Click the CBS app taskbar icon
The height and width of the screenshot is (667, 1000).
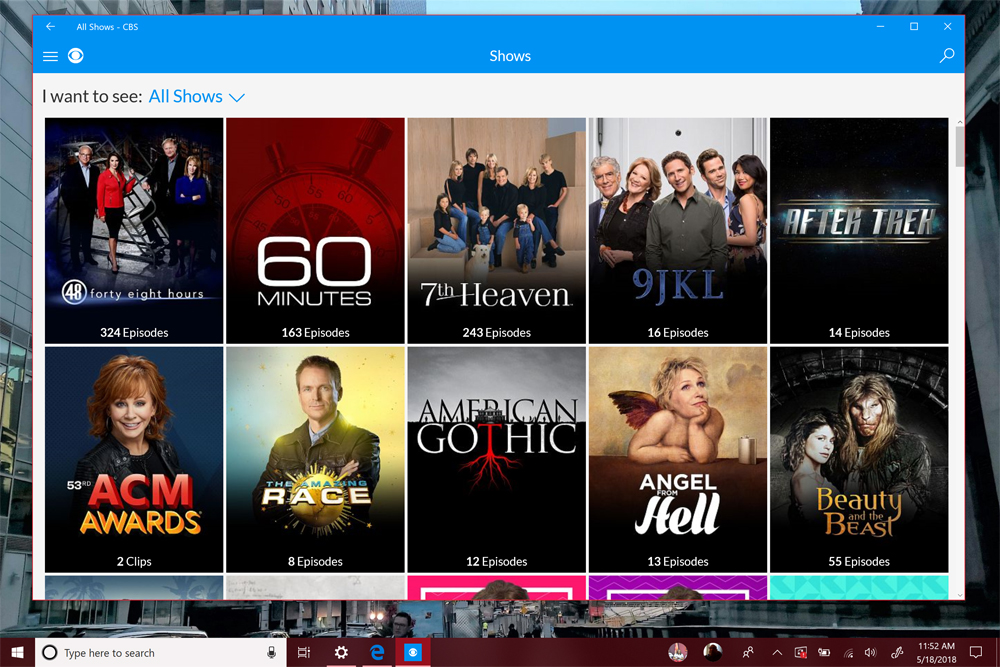pyautogui.click(x=413, y=652)
